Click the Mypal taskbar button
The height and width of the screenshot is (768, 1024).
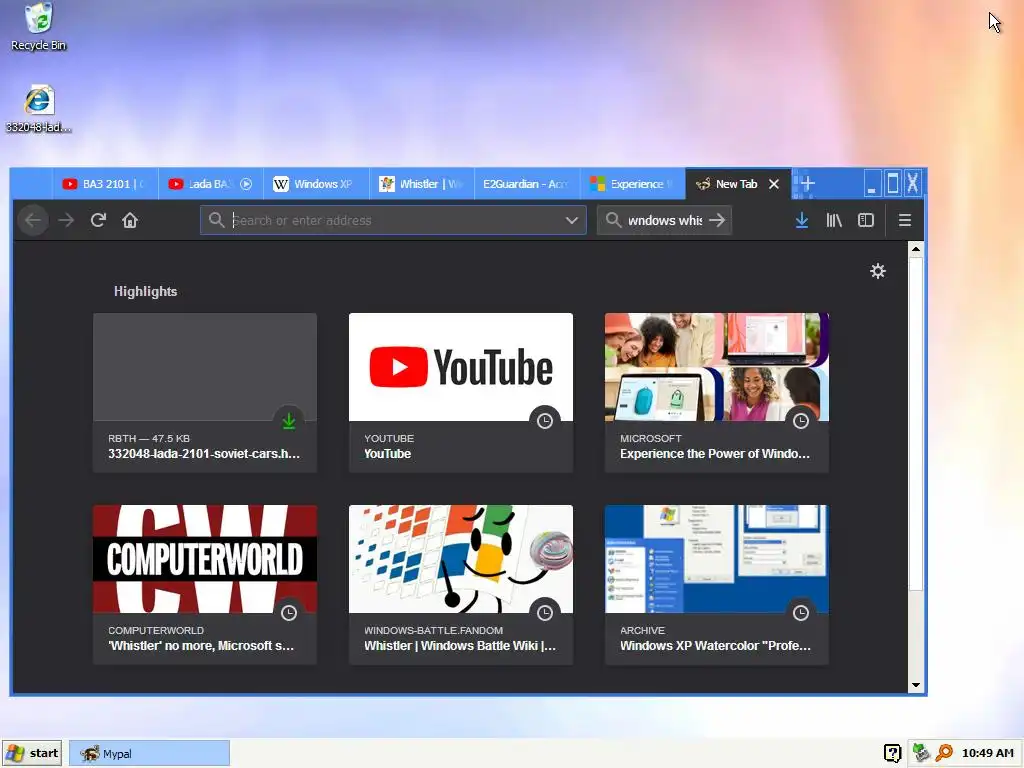150,754
